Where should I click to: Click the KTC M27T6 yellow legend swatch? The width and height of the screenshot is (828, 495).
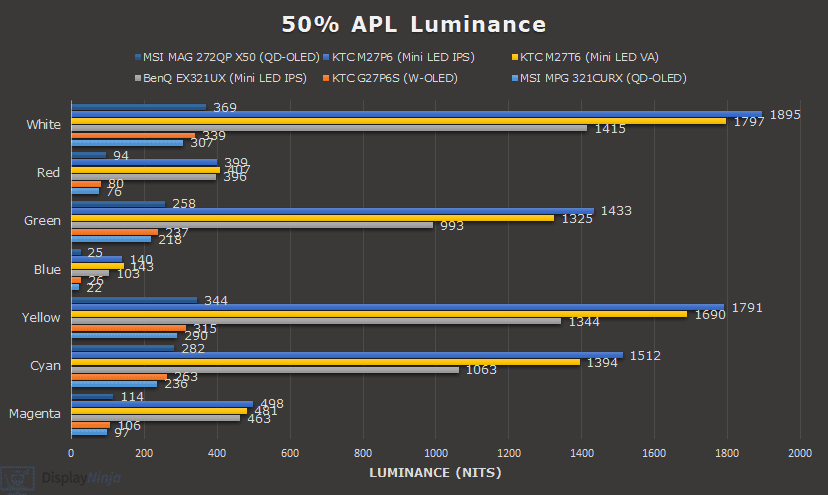coord(515,57)
